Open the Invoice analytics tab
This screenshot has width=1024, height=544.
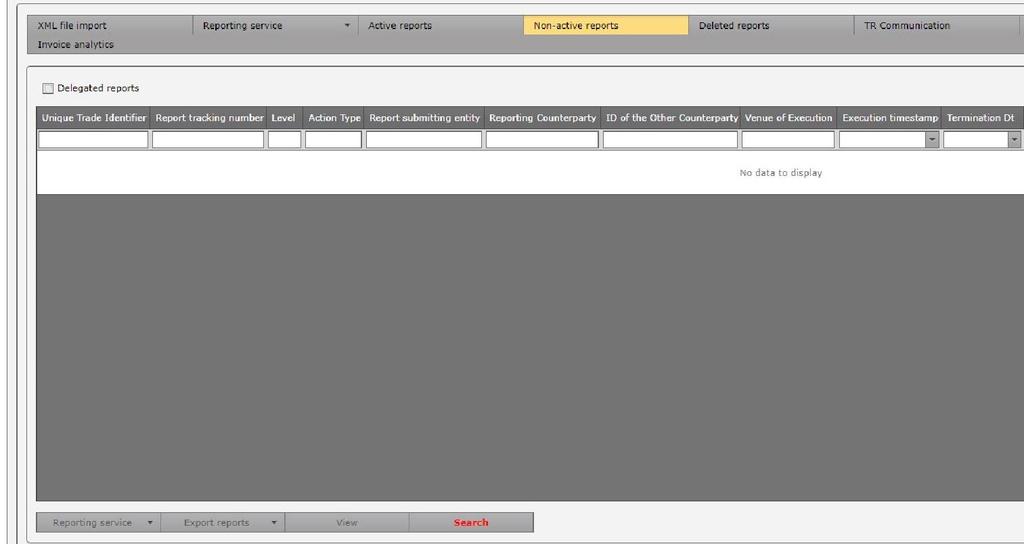click(76, 44)
